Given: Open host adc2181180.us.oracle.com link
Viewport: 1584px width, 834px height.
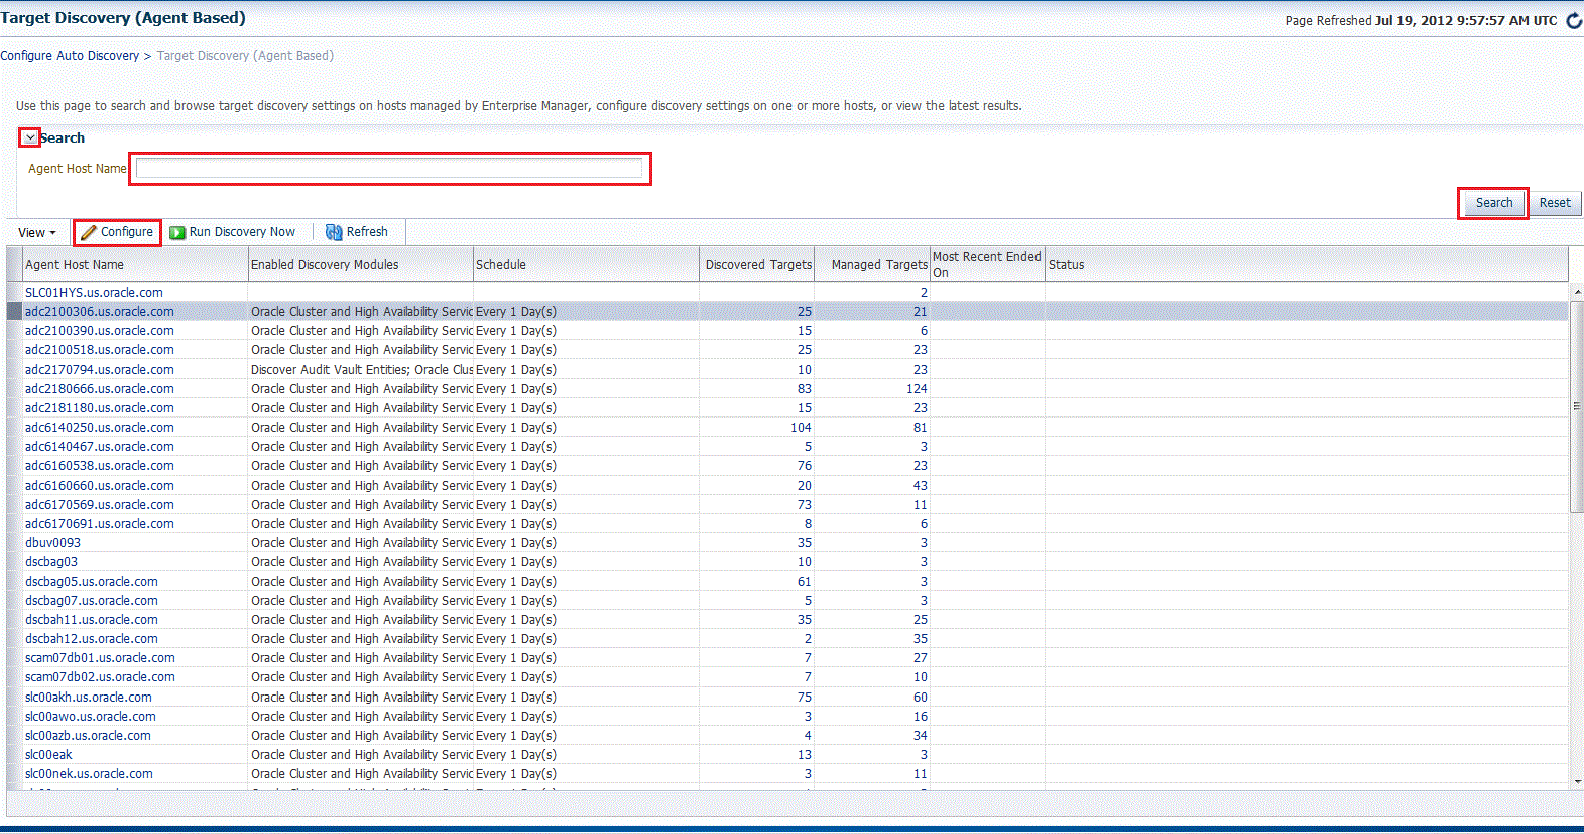Looking at the screenshot, I should (x=99, y=408).
